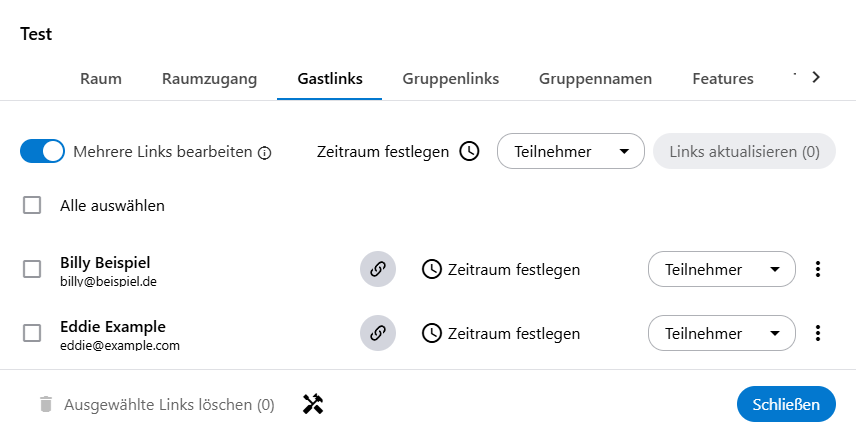856x434 pixels.
Task: Click the info icon next to Mehrere Links bearbeiten
Action: pos(265,153)
